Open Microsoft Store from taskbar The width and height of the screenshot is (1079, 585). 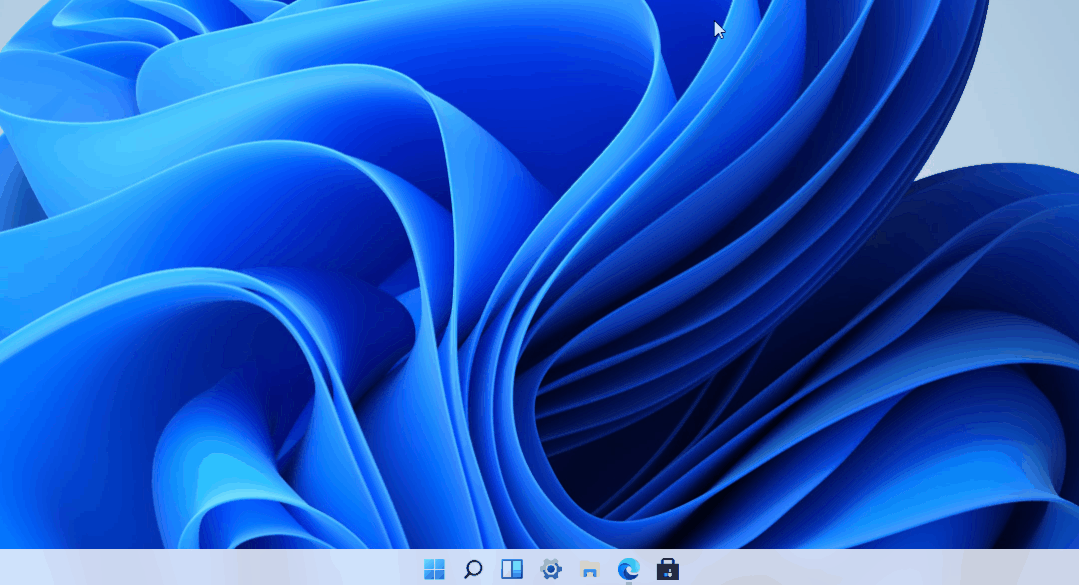click(x=667, y=569)
